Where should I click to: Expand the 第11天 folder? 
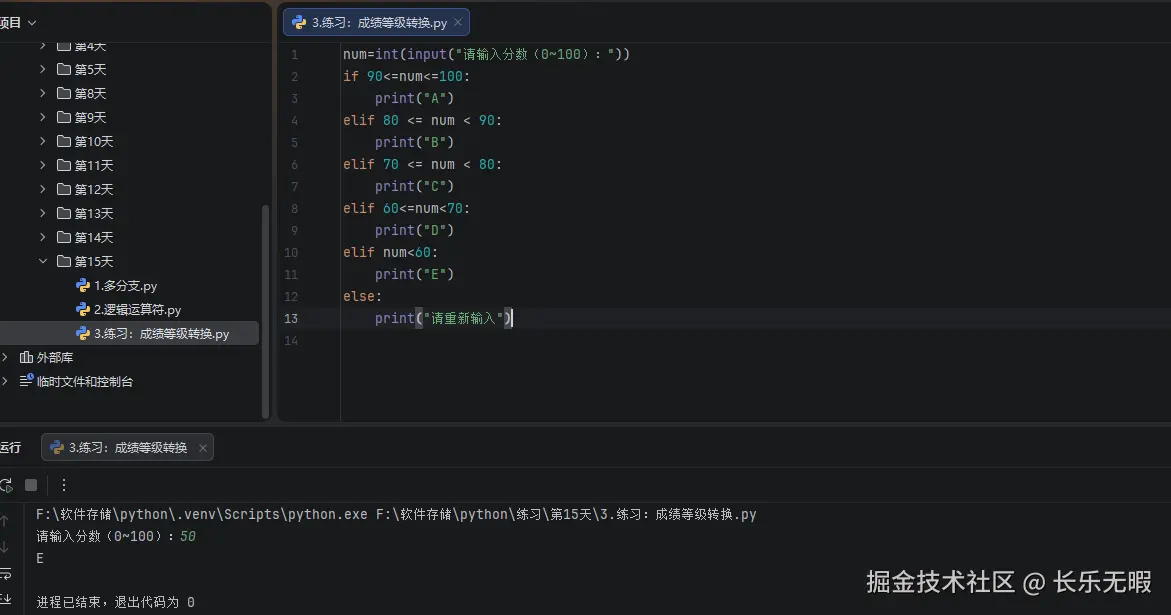click(x=43, y=165)
